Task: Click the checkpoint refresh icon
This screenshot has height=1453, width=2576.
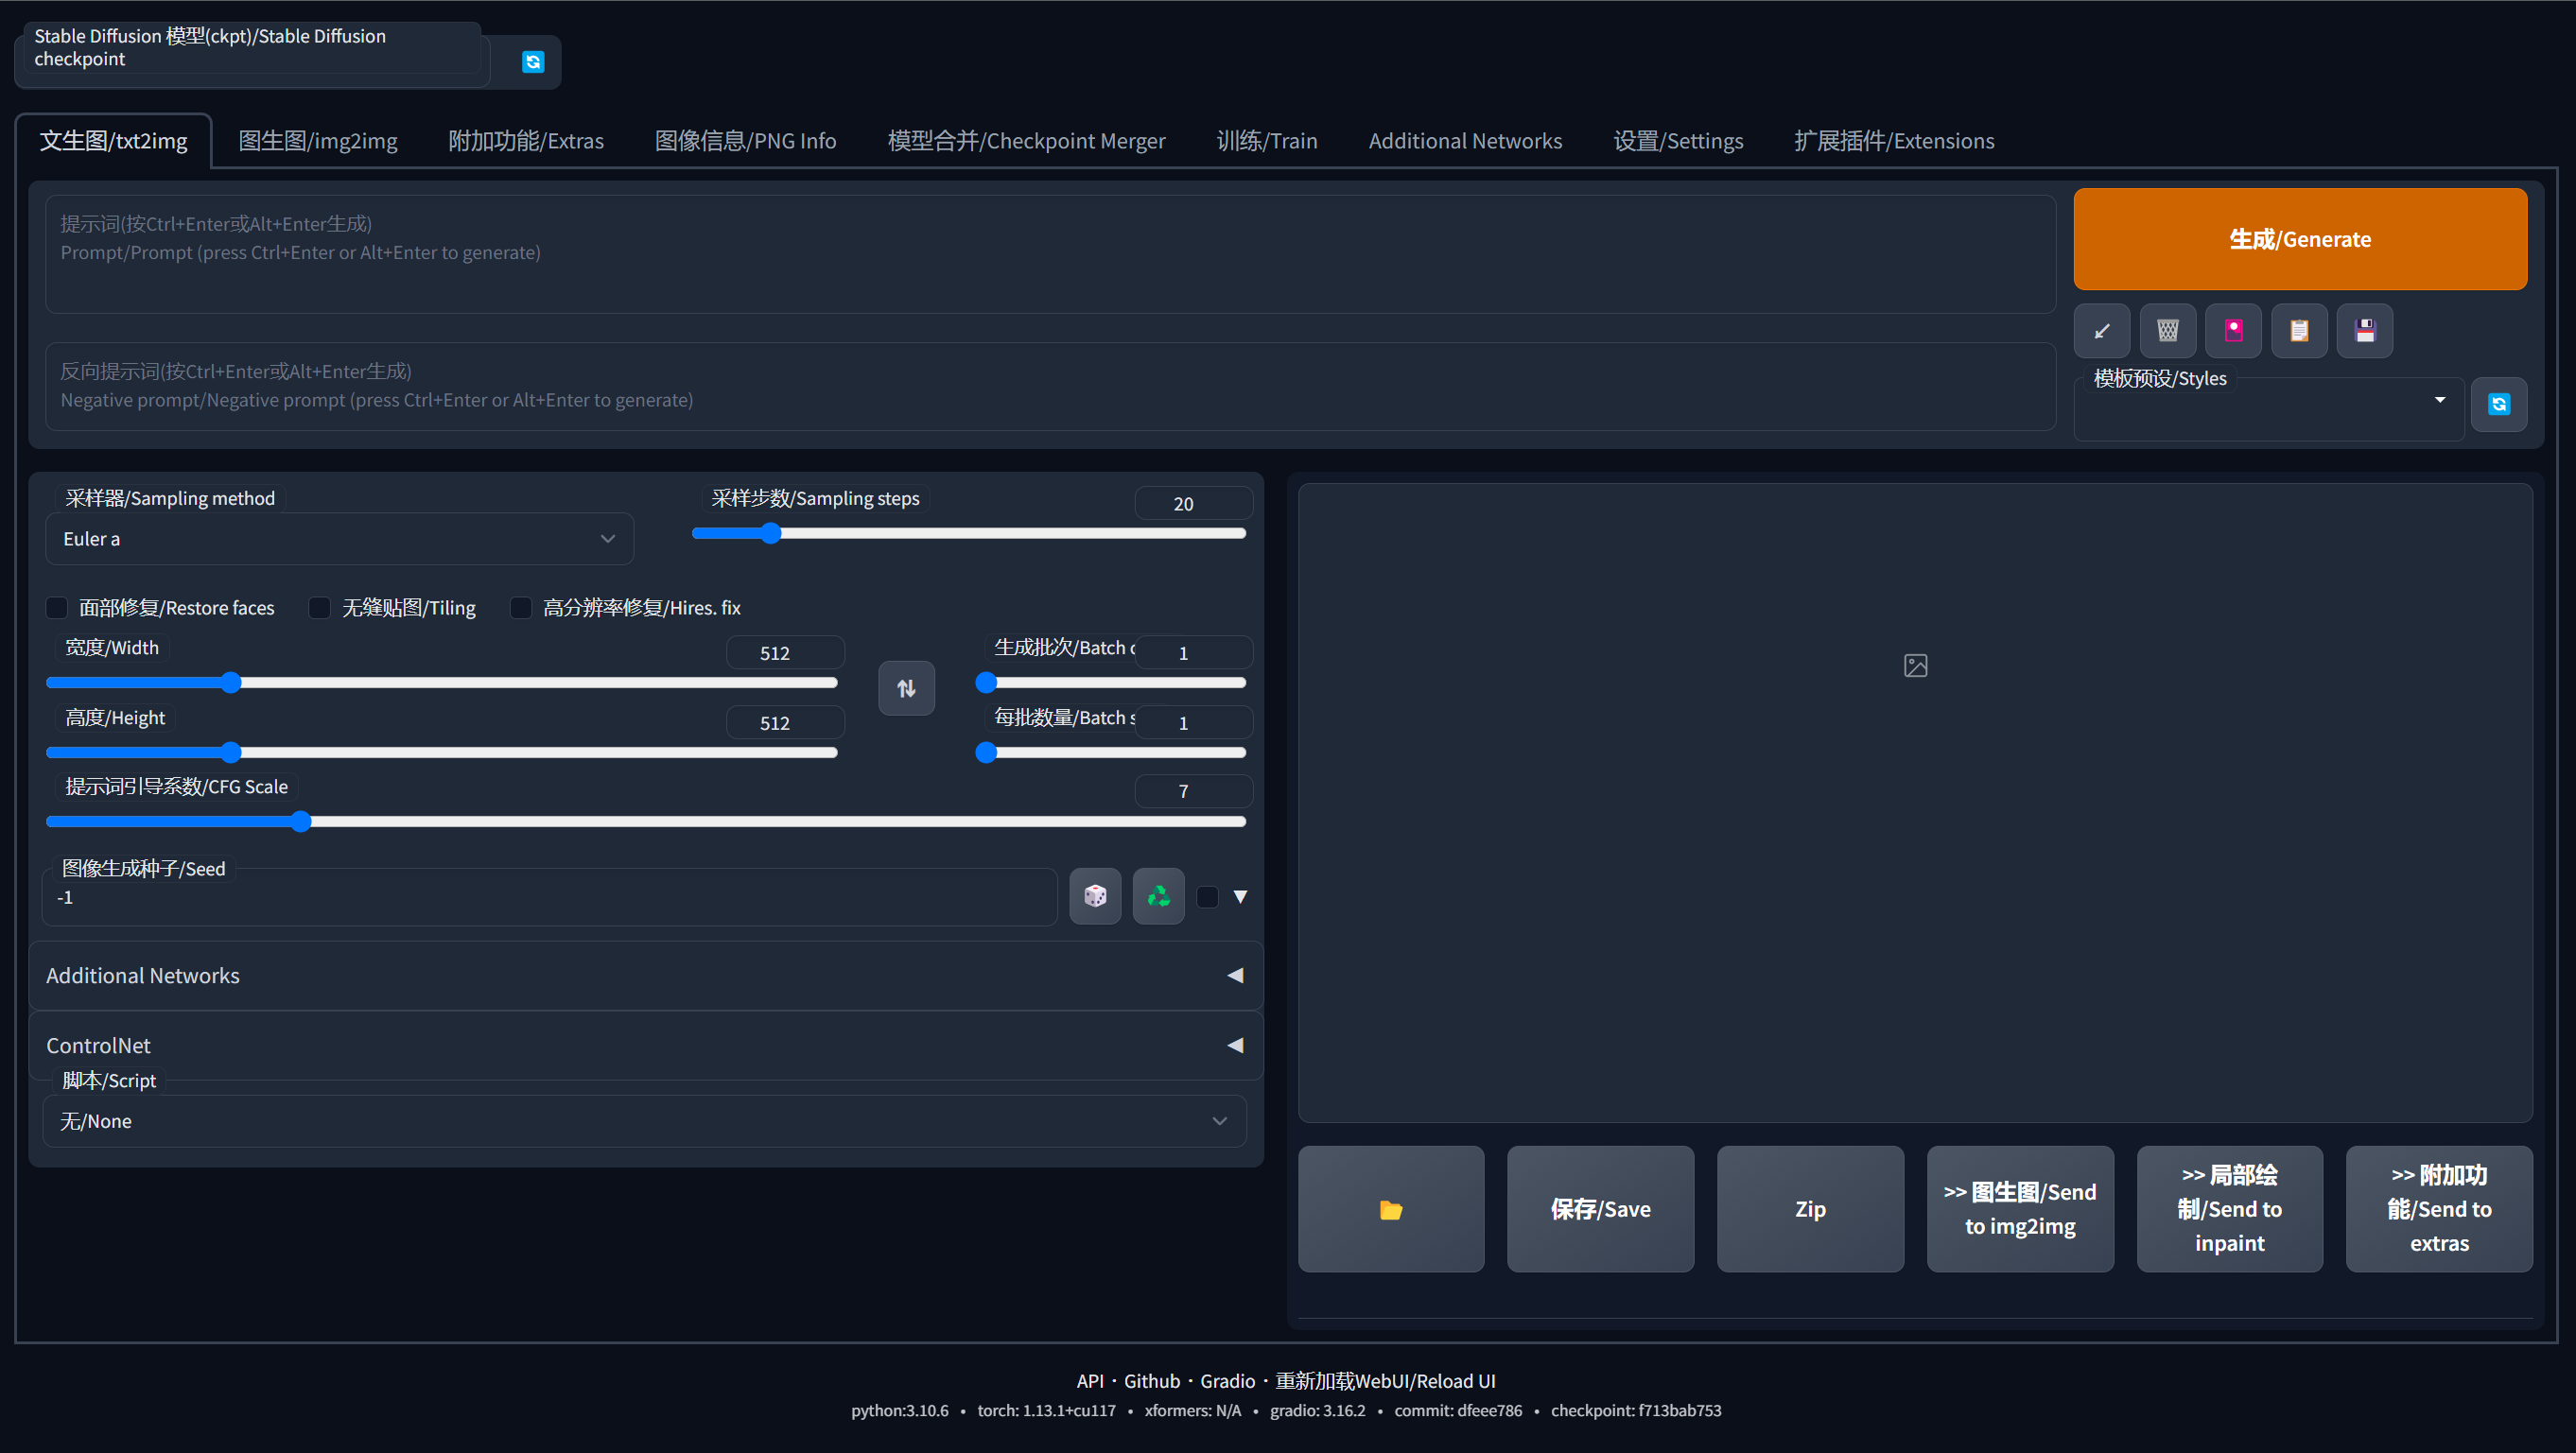Action: (x=533, y=62)
